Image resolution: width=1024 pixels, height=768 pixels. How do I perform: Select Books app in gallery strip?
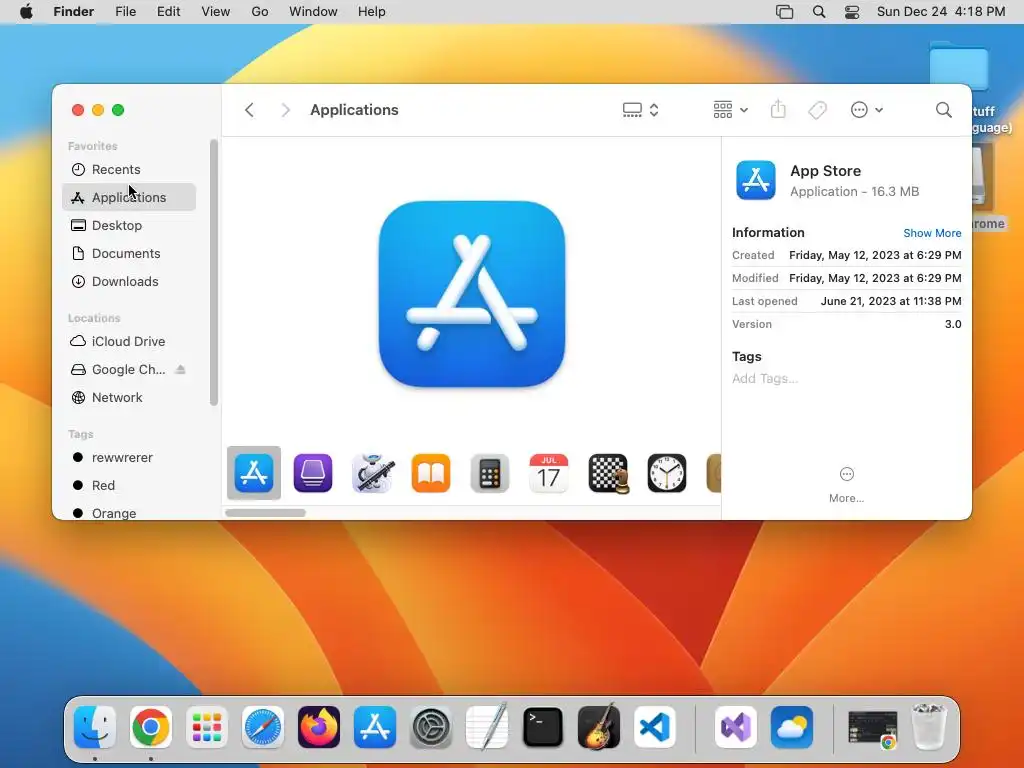click(431, 473)
